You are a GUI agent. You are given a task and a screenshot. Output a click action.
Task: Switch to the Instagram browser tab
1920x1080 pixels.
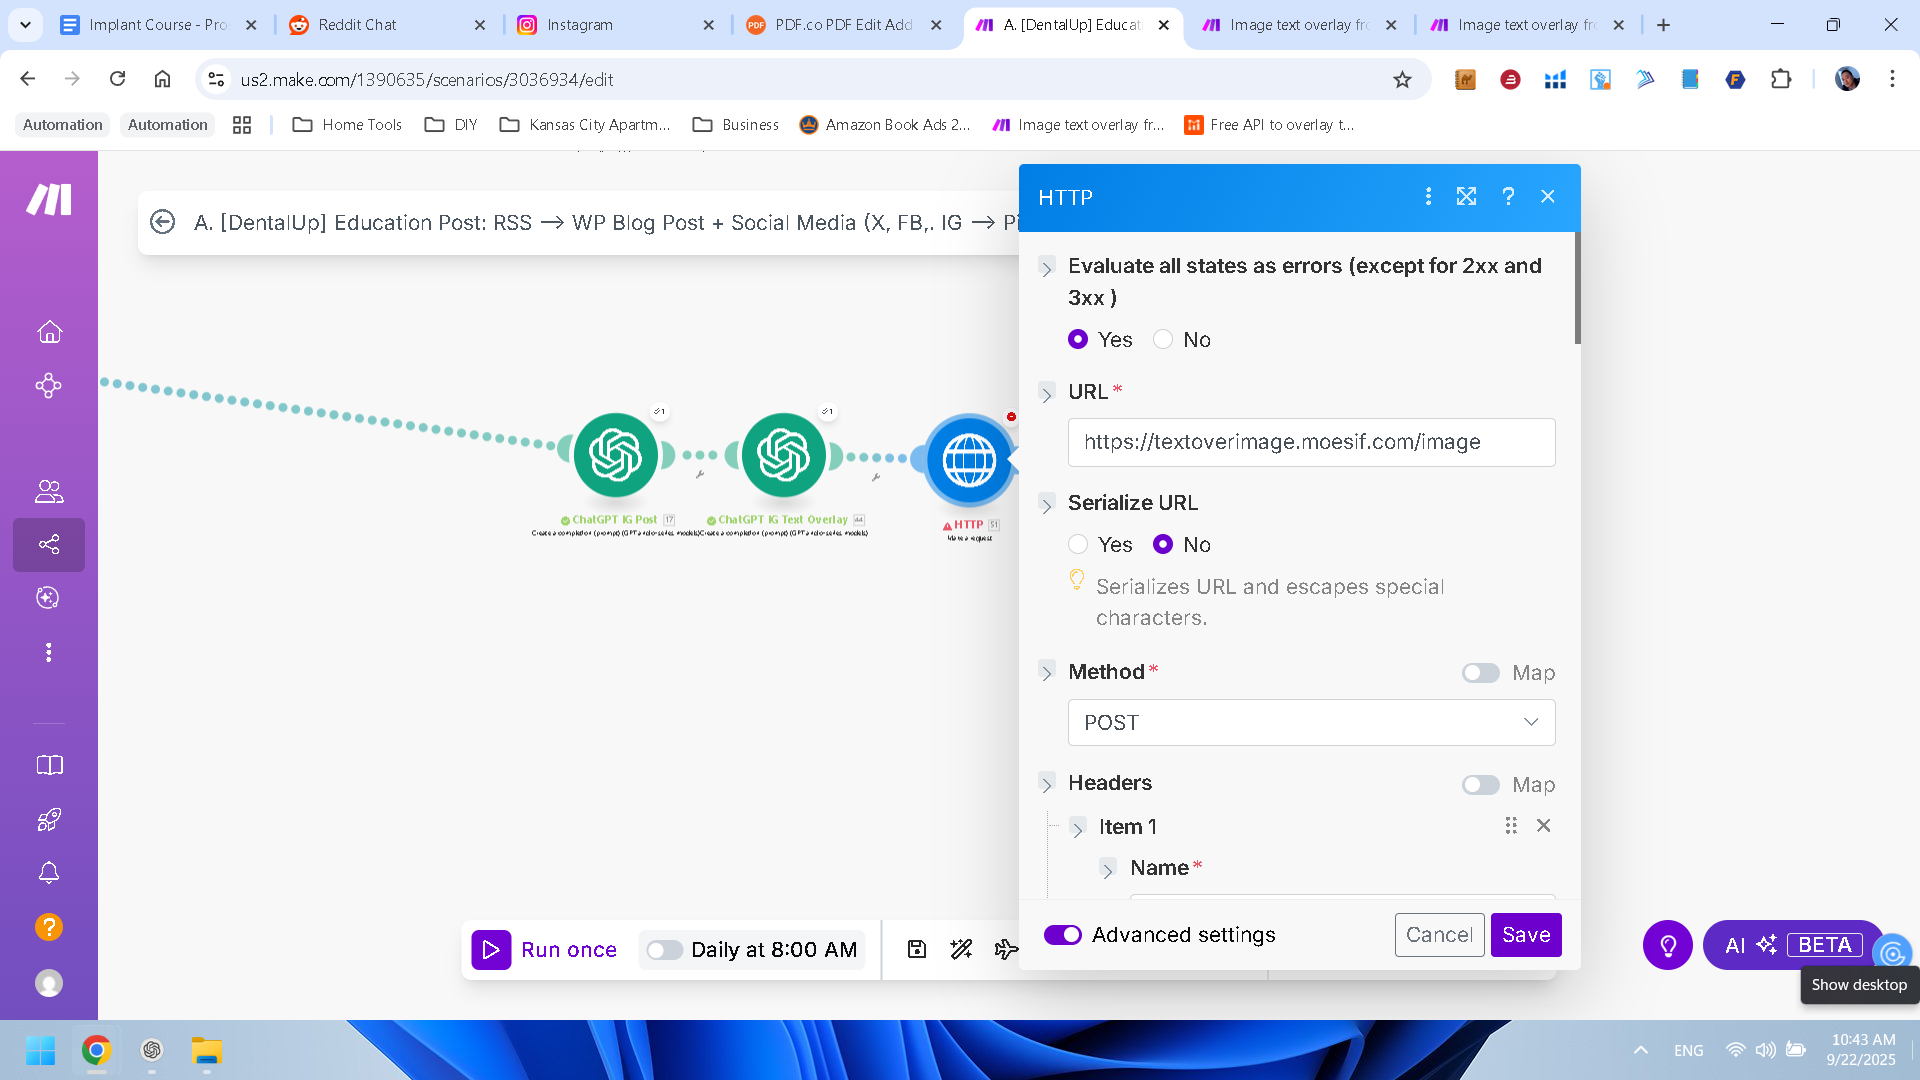tap(579, 25)
